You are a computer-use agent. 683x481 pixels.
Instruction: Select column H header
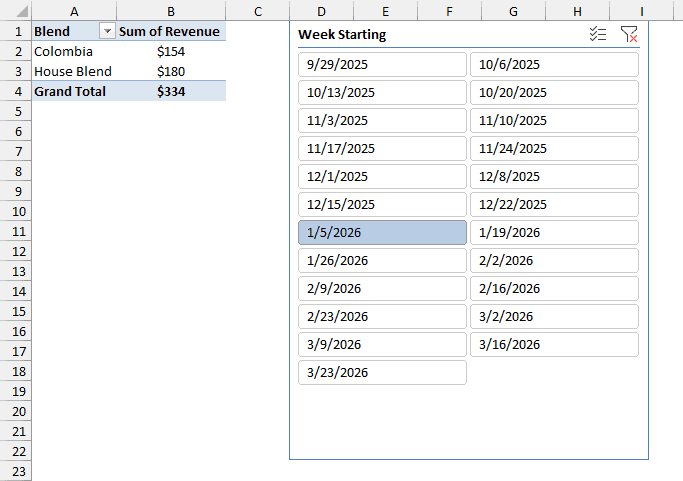click(578, 10)
